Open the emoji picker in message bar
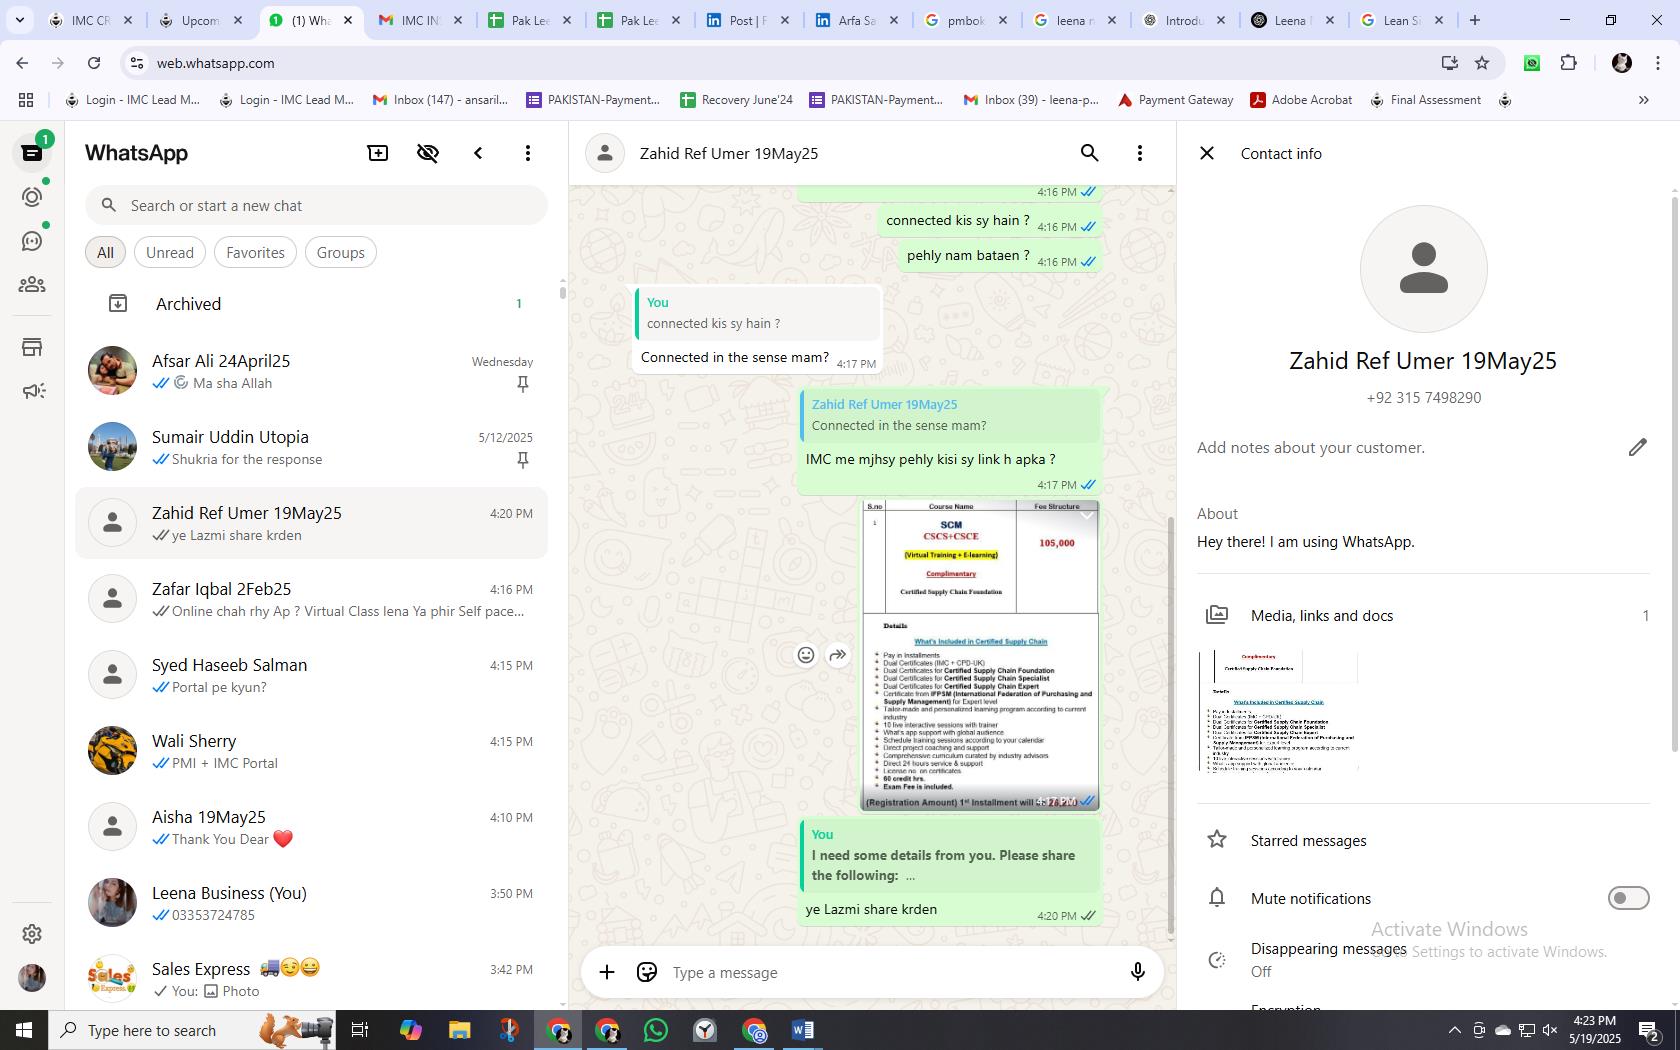 (x=647, y=972)
